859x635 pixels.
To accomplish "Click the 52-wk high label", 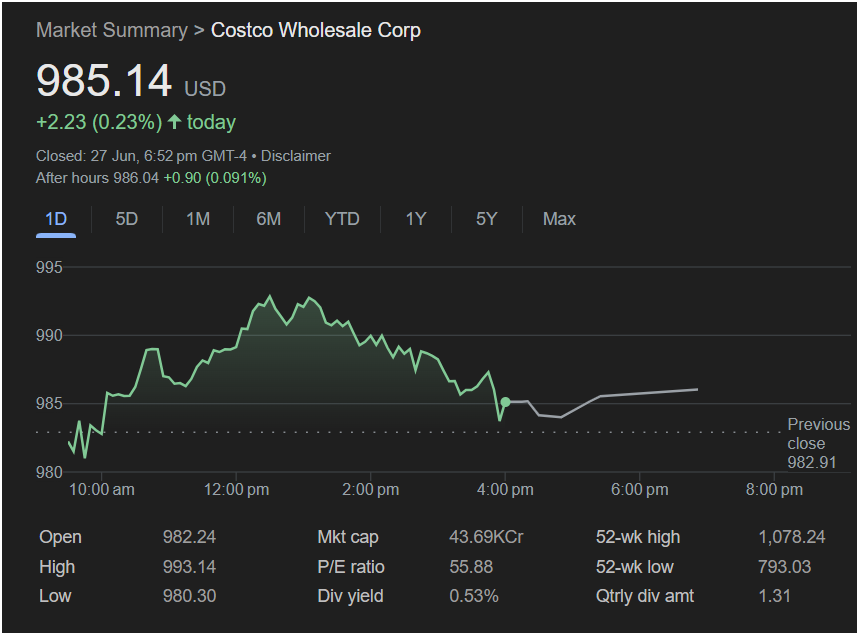I will point(638,537).
